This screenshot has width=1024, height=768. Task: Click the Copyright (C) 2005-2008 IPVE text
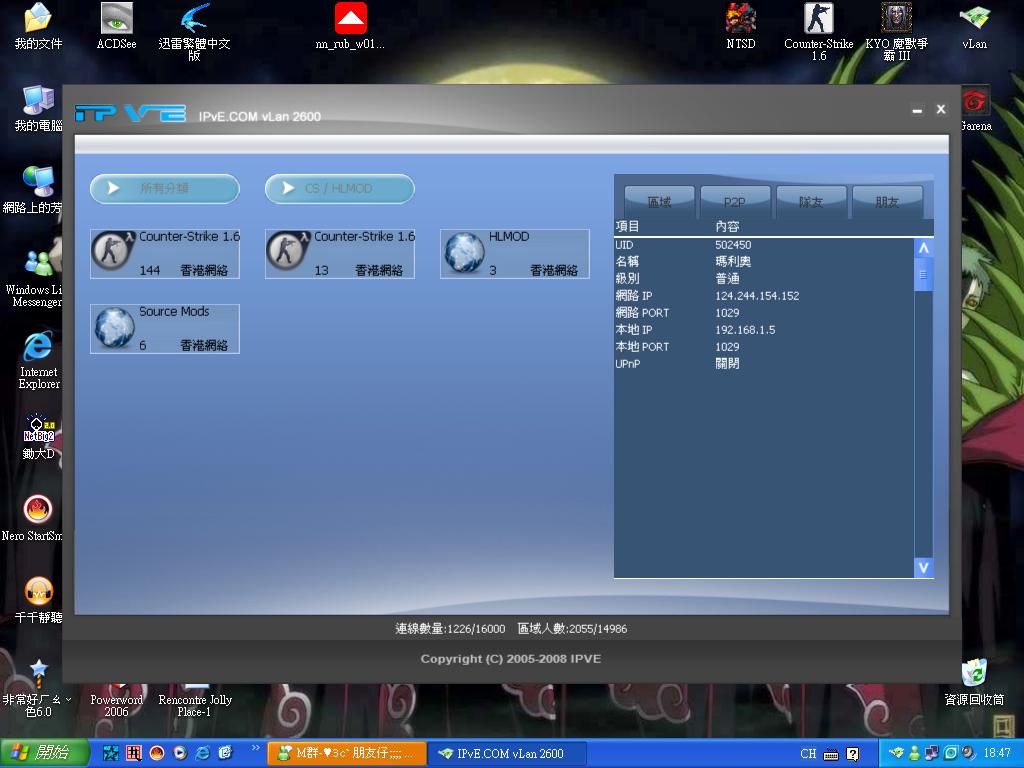[x=511, y=659]
